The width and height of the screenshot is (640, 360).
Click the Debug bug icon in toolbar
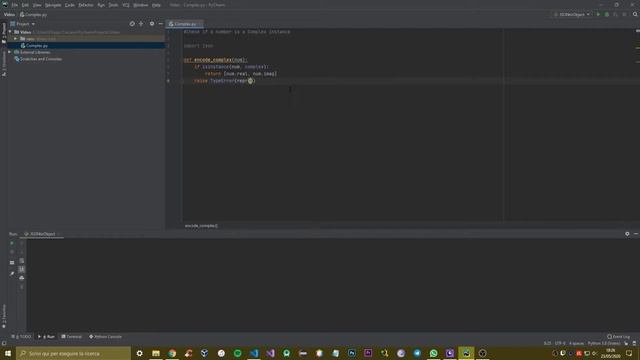pyautogui.click(x=607, y=15)
